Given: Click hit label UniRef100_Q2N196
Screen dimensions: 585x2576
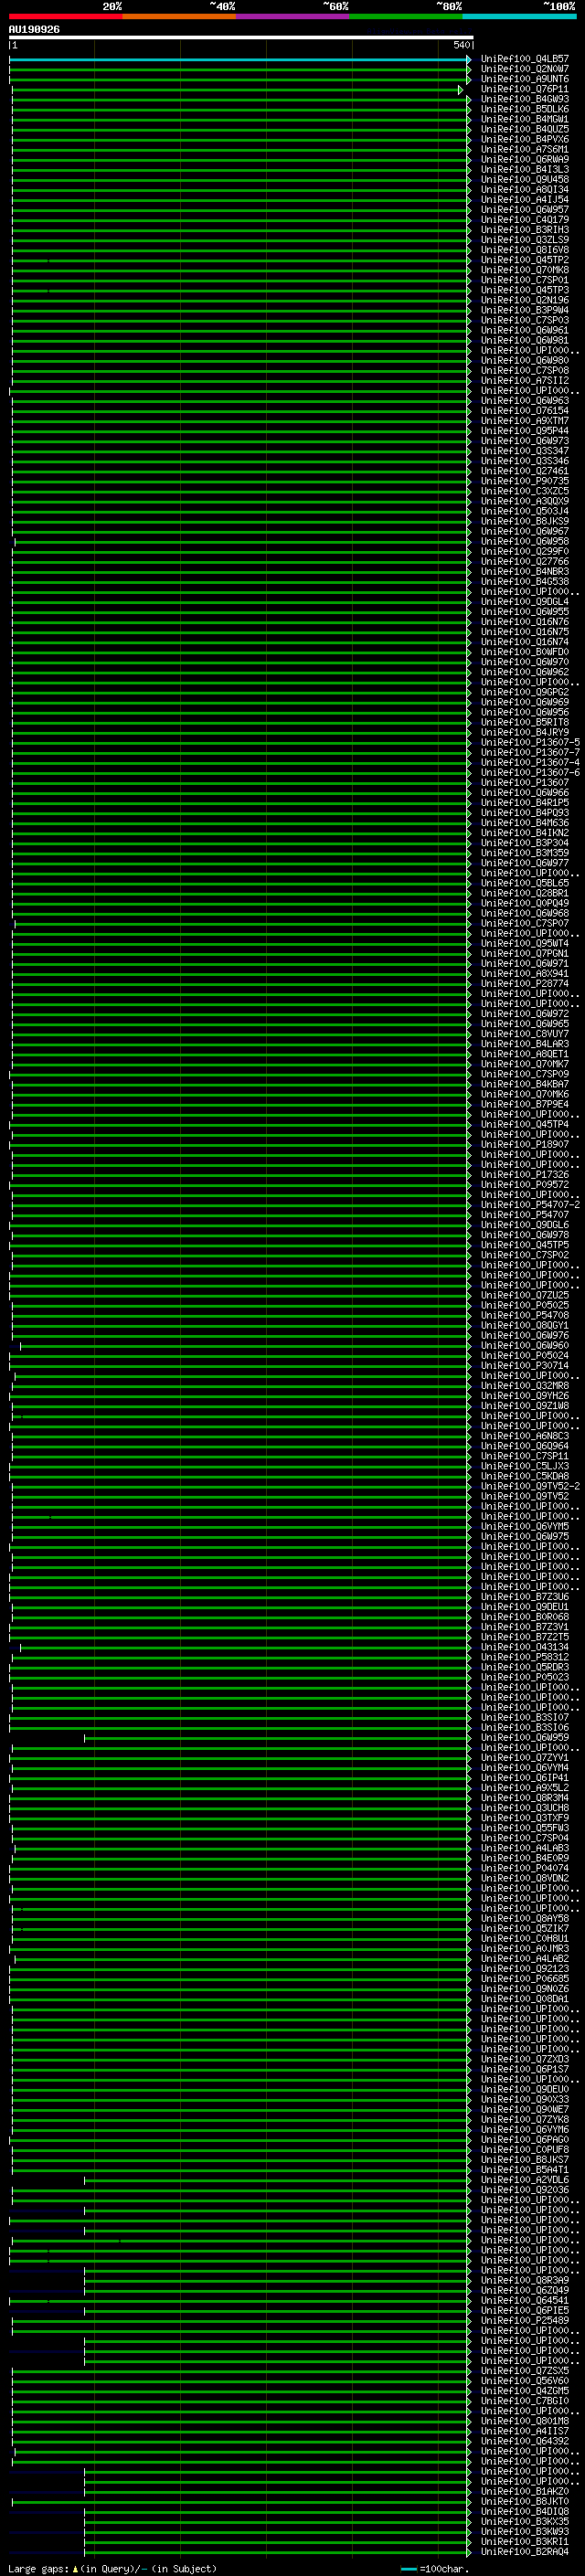Looking at the screenshot, I should click(x=525, y=300).
